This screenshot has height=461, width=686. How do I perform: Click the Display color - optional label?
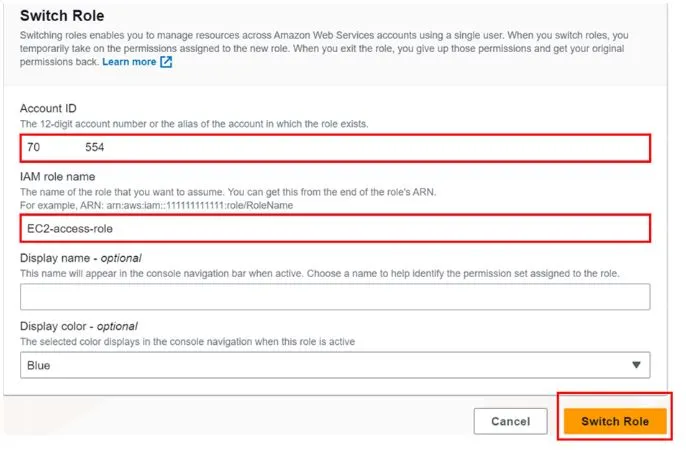[x=79, y=326]
